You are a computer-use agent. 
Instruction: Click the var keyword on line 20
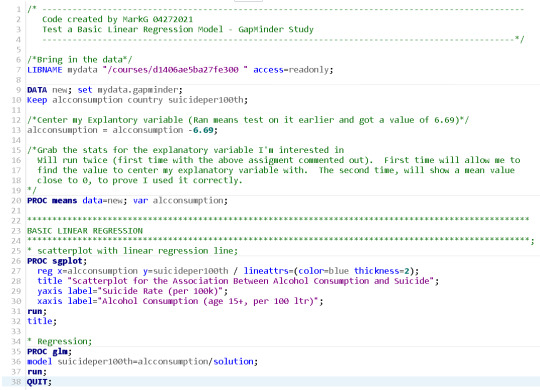click(x=140, y=201)
